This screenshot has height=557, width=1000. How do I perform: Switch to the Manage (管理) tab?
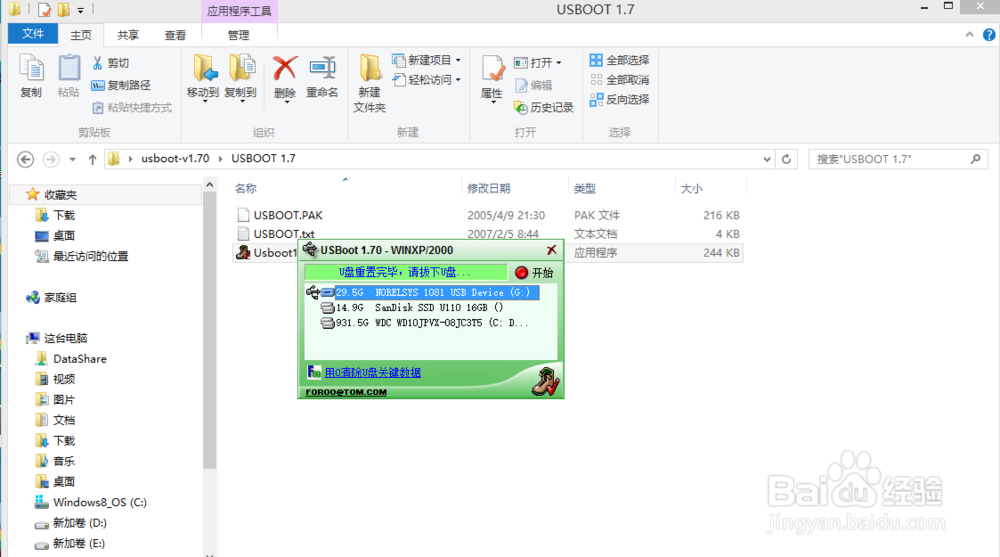coord(239,35)
